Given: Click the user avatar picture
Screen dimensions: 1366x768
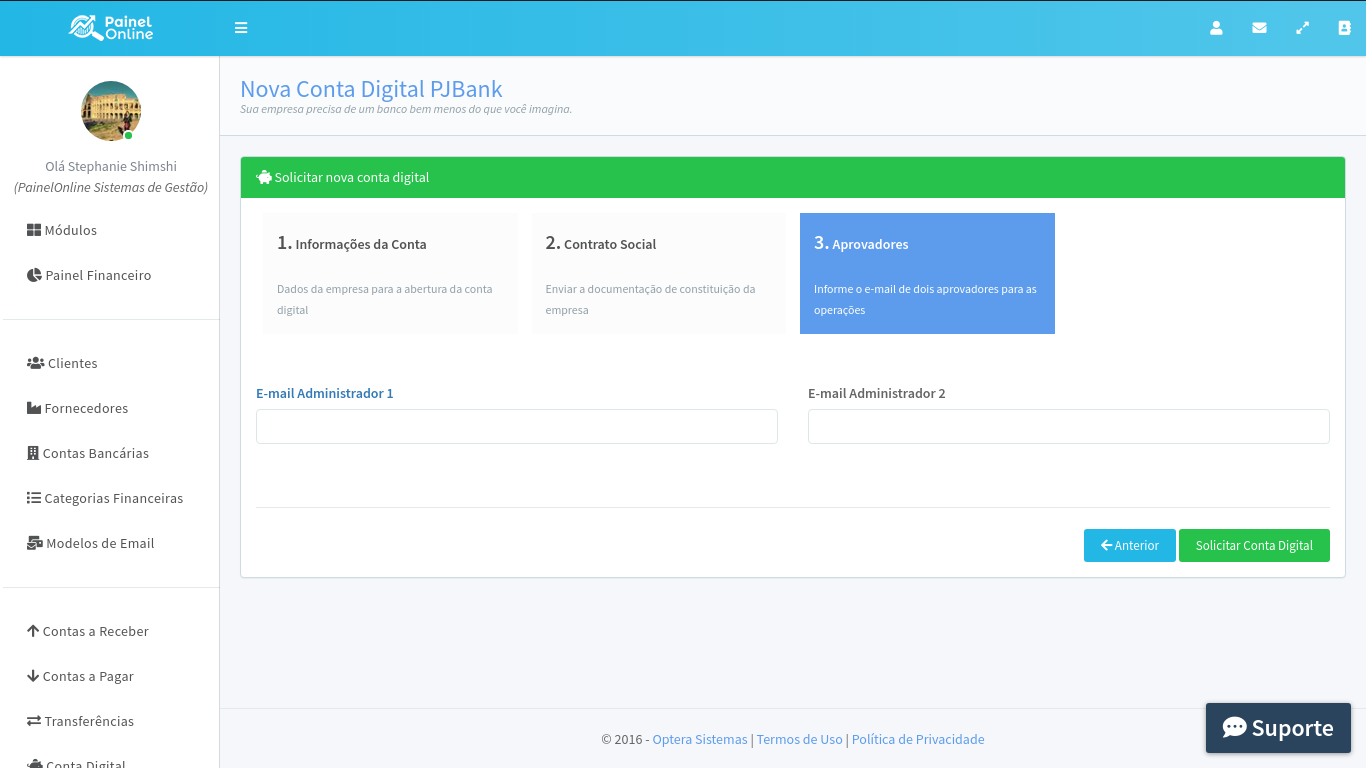Looking at the screenshot, I should click(111, 111).
